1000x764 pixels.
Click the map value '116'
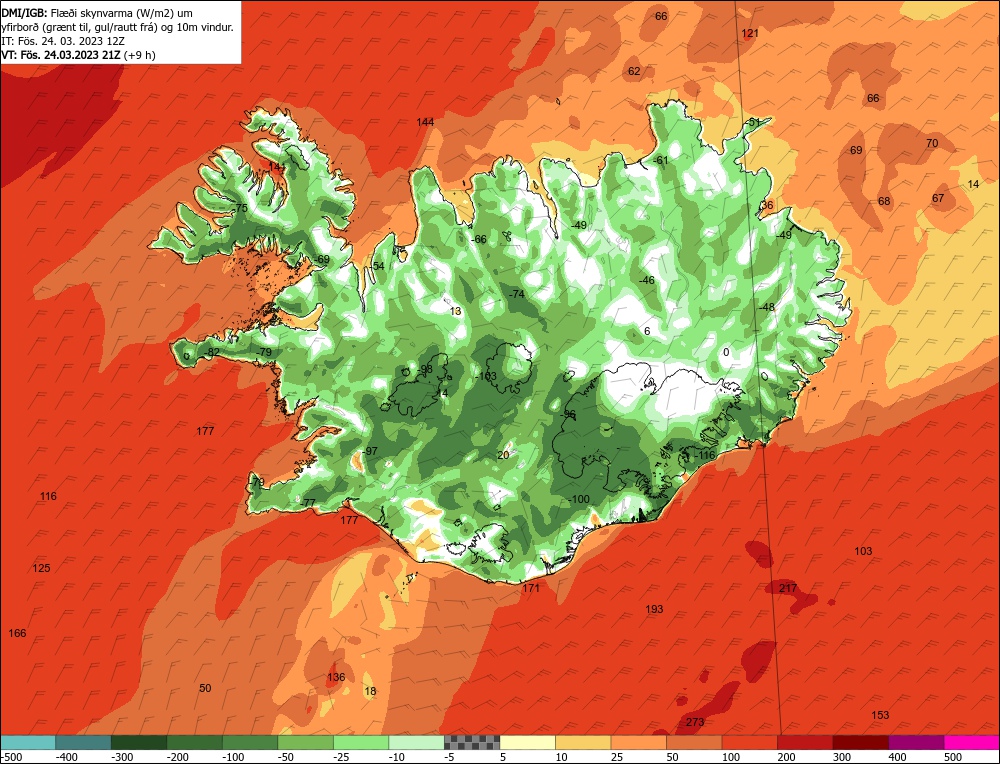click(48, 497)
